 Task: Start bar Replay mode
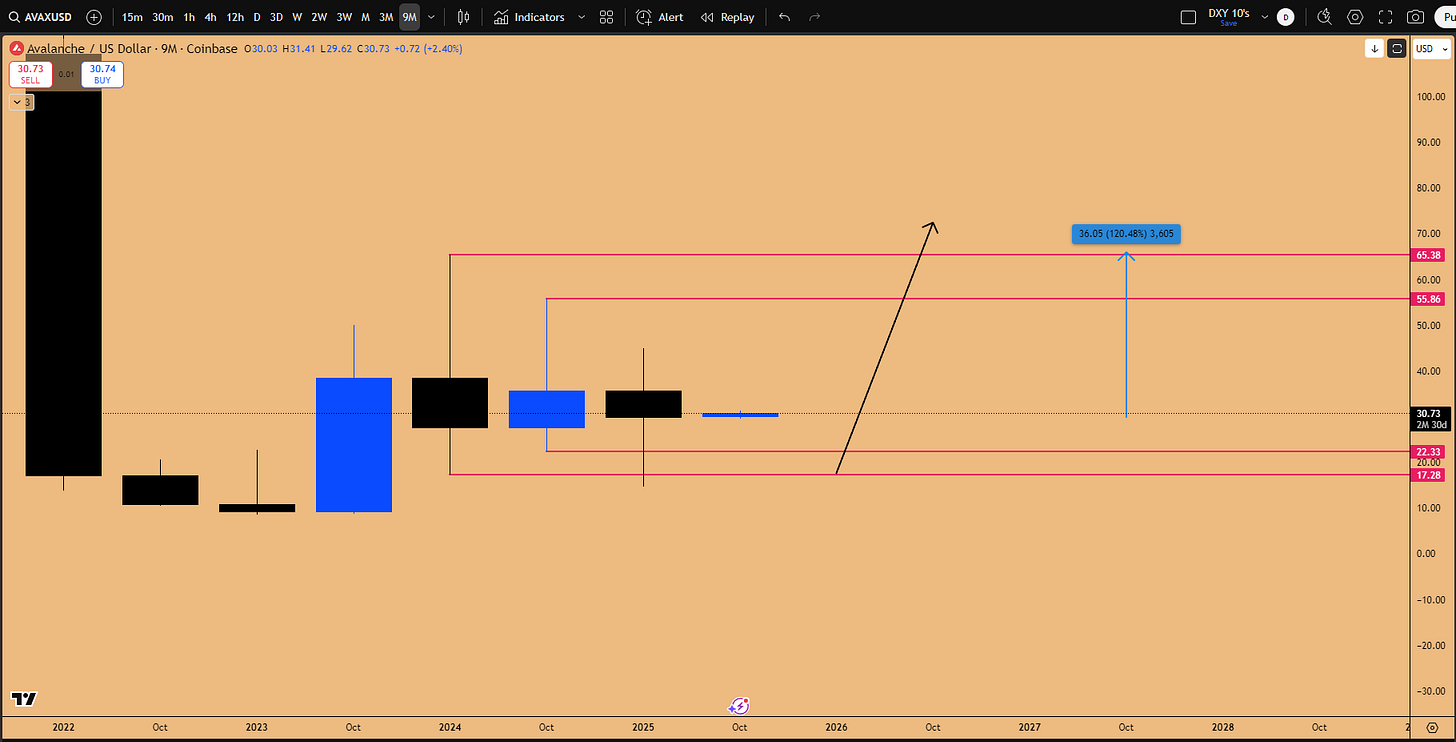click(x=727, y=17)
